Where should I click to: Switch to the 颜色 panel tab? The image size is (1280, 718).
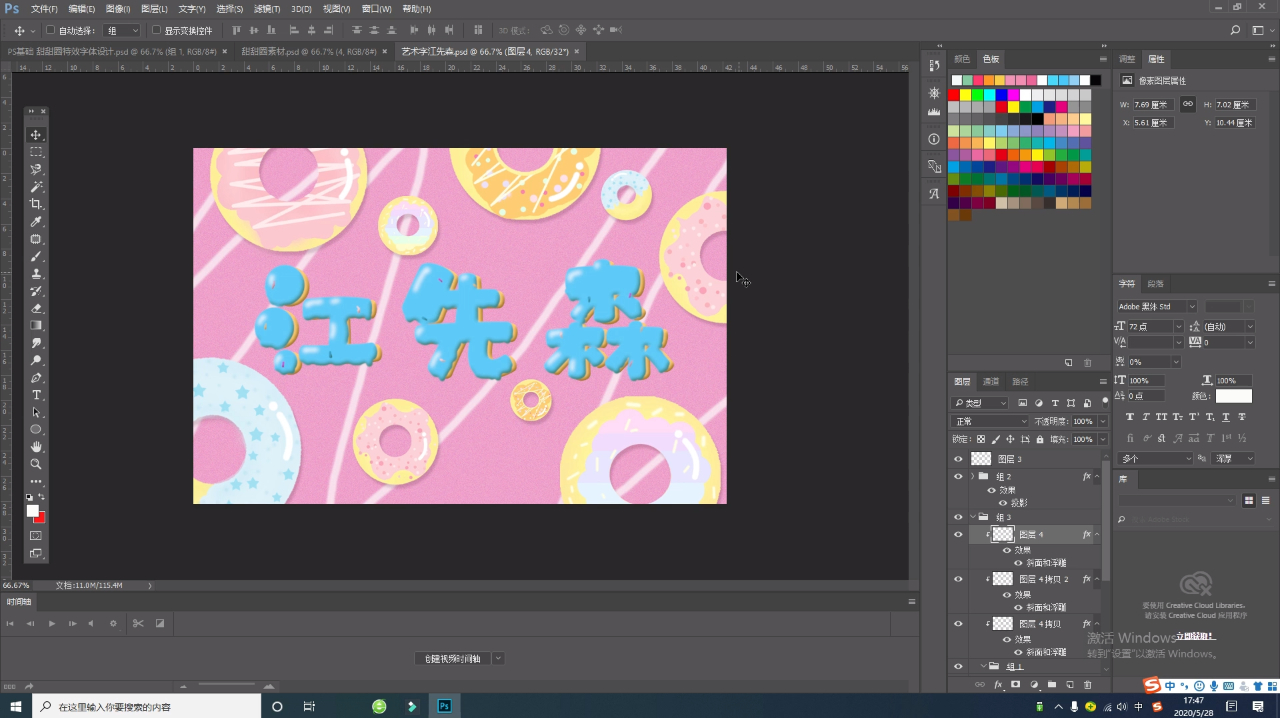(962, 59)
